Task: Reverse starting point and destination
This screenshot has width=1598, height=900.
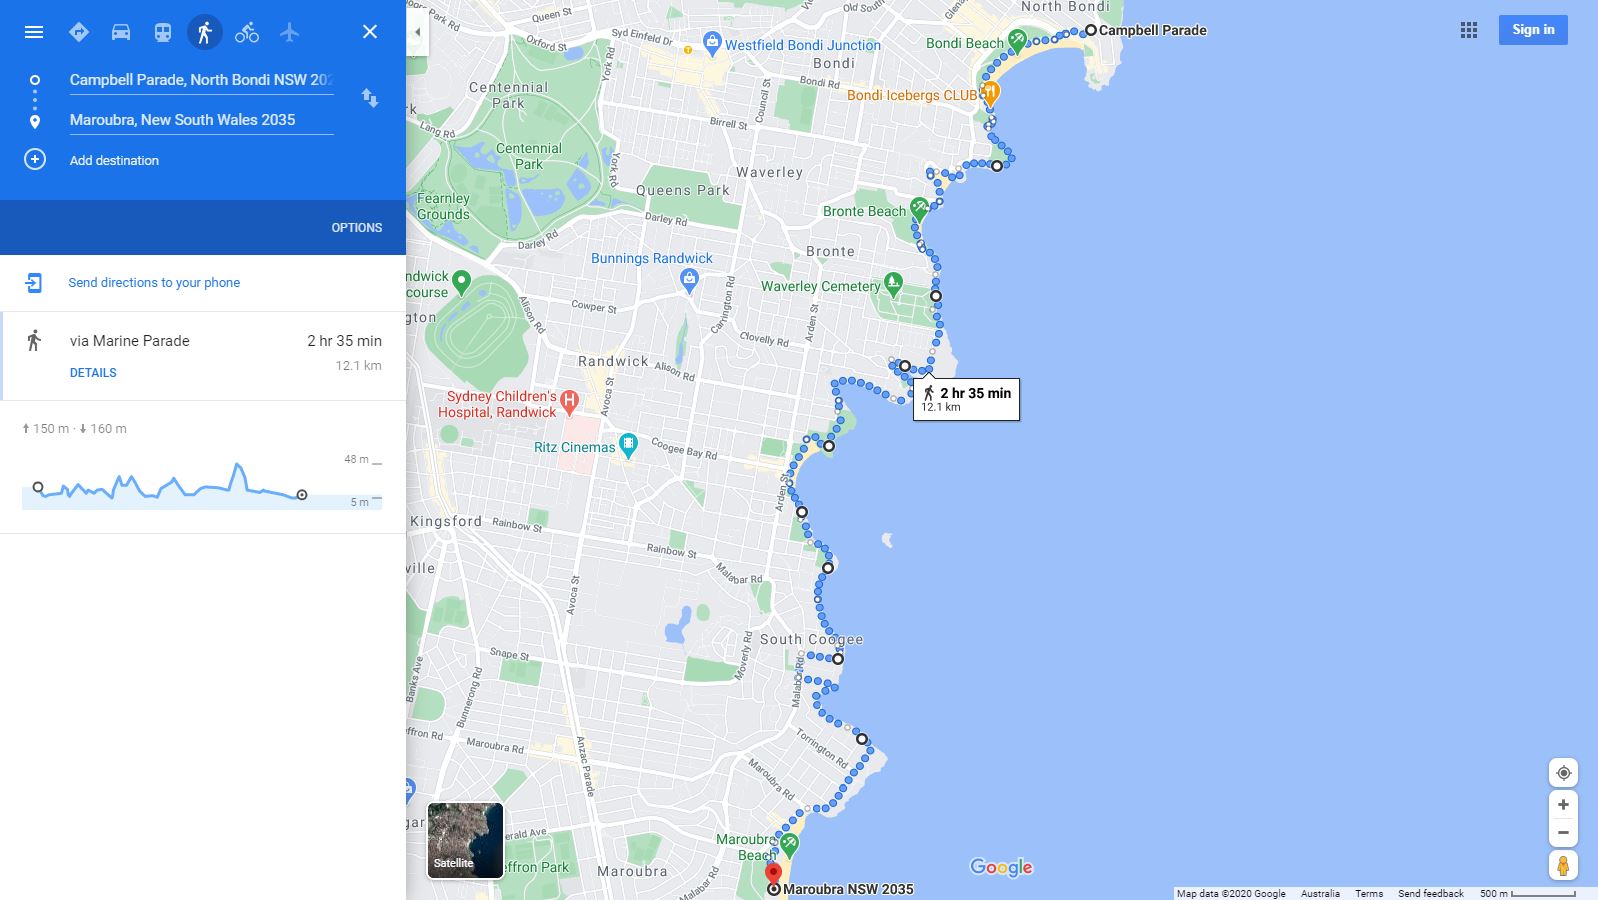Action: point(370,98)
